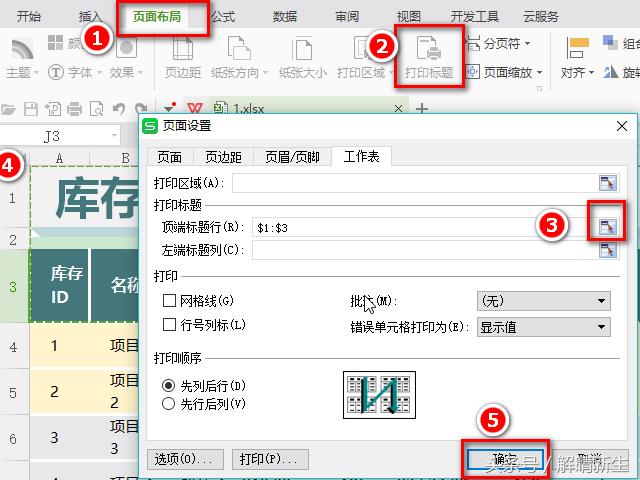Viewport: 640px width, 480px height.
Task: Switch to the 页眉/页脚 tab in dialog
Action: click(x=292, y=157)
